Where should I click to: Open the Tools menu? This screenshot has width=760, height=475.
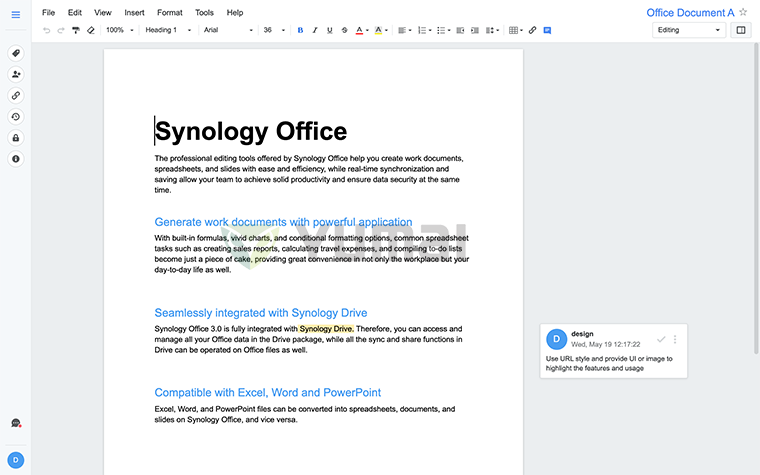[x=205, y=13]
